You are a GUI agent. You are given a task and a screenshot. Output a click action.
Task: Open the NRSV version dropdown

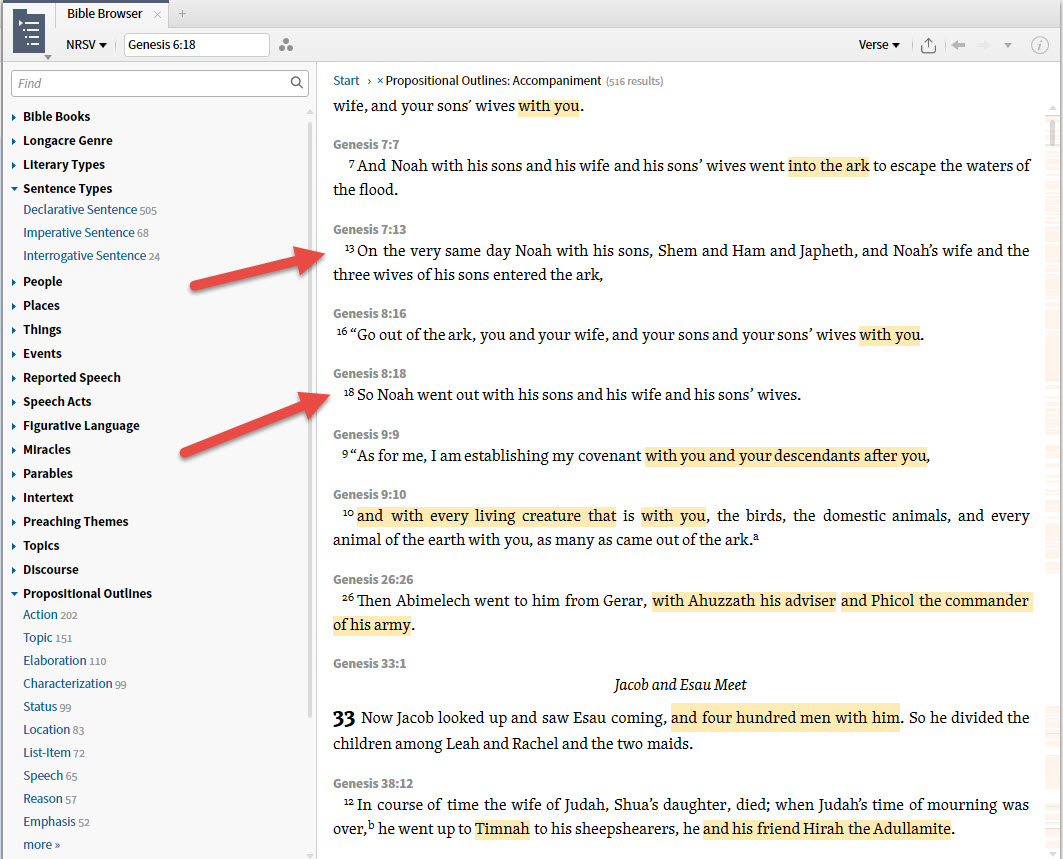pos(87,44)
